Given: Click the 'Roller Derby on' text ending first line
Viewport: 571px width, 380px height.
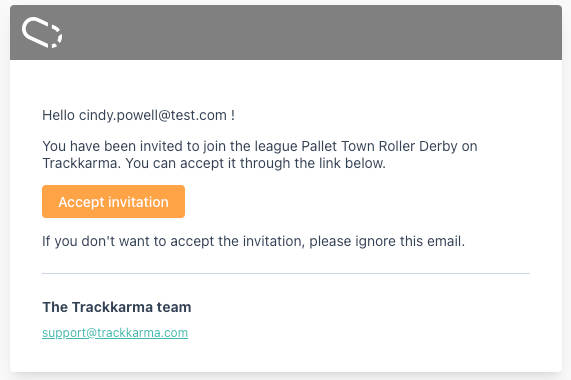Looking at the screenshot, I should pos(428,146).
